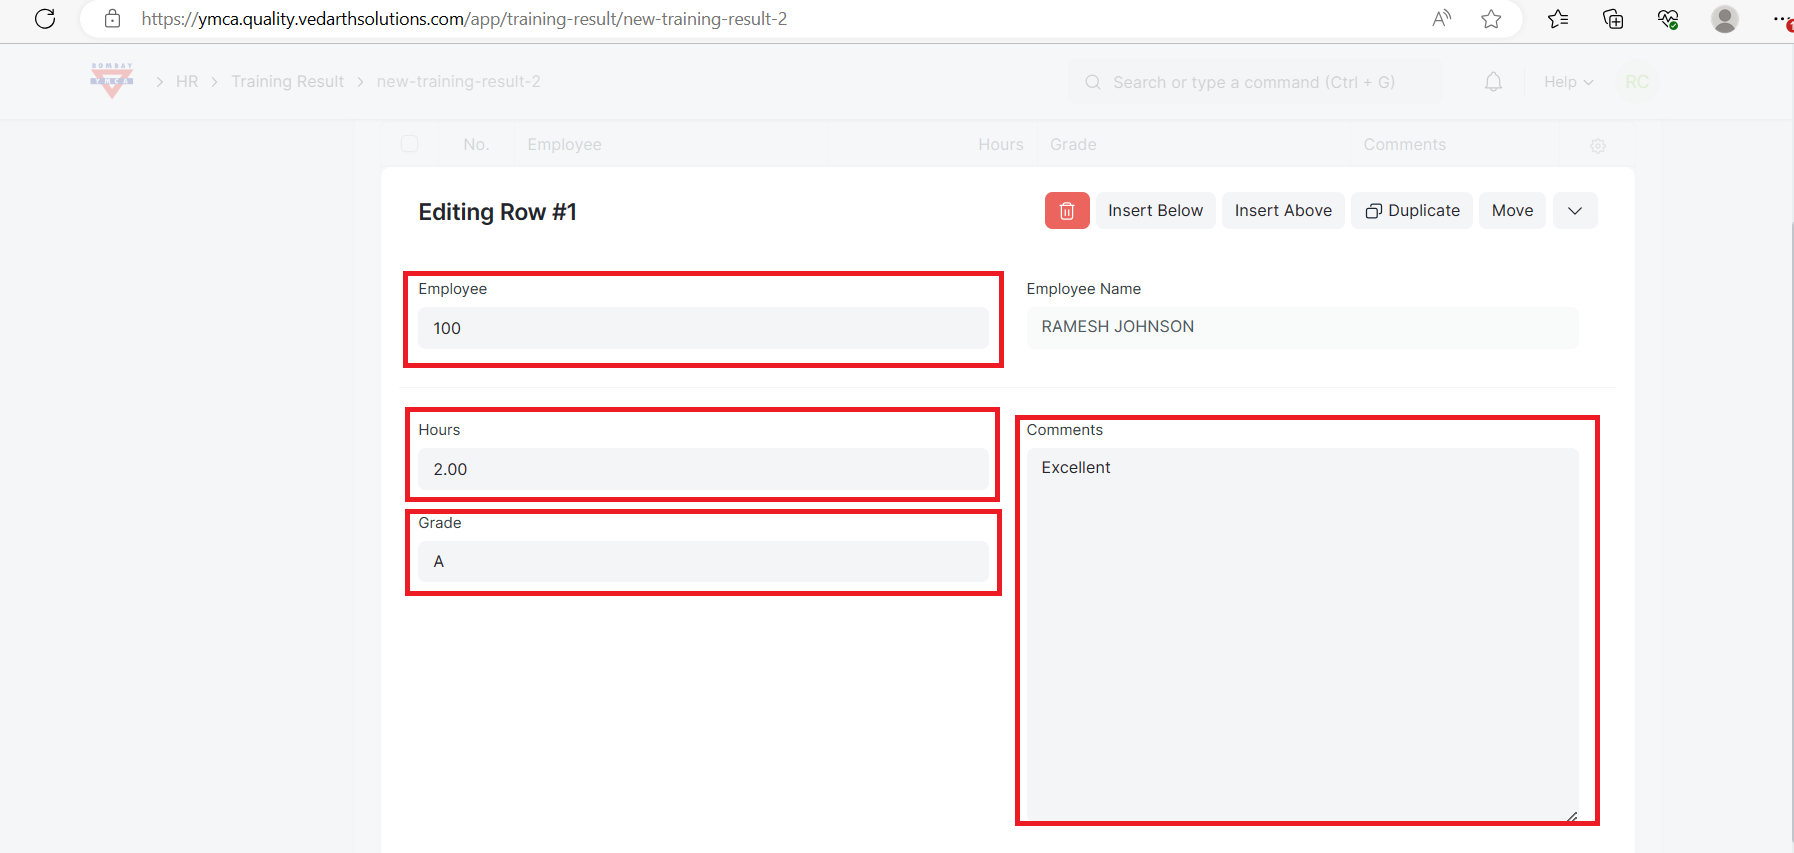Click the Duplicate row button

point(1412,211)
